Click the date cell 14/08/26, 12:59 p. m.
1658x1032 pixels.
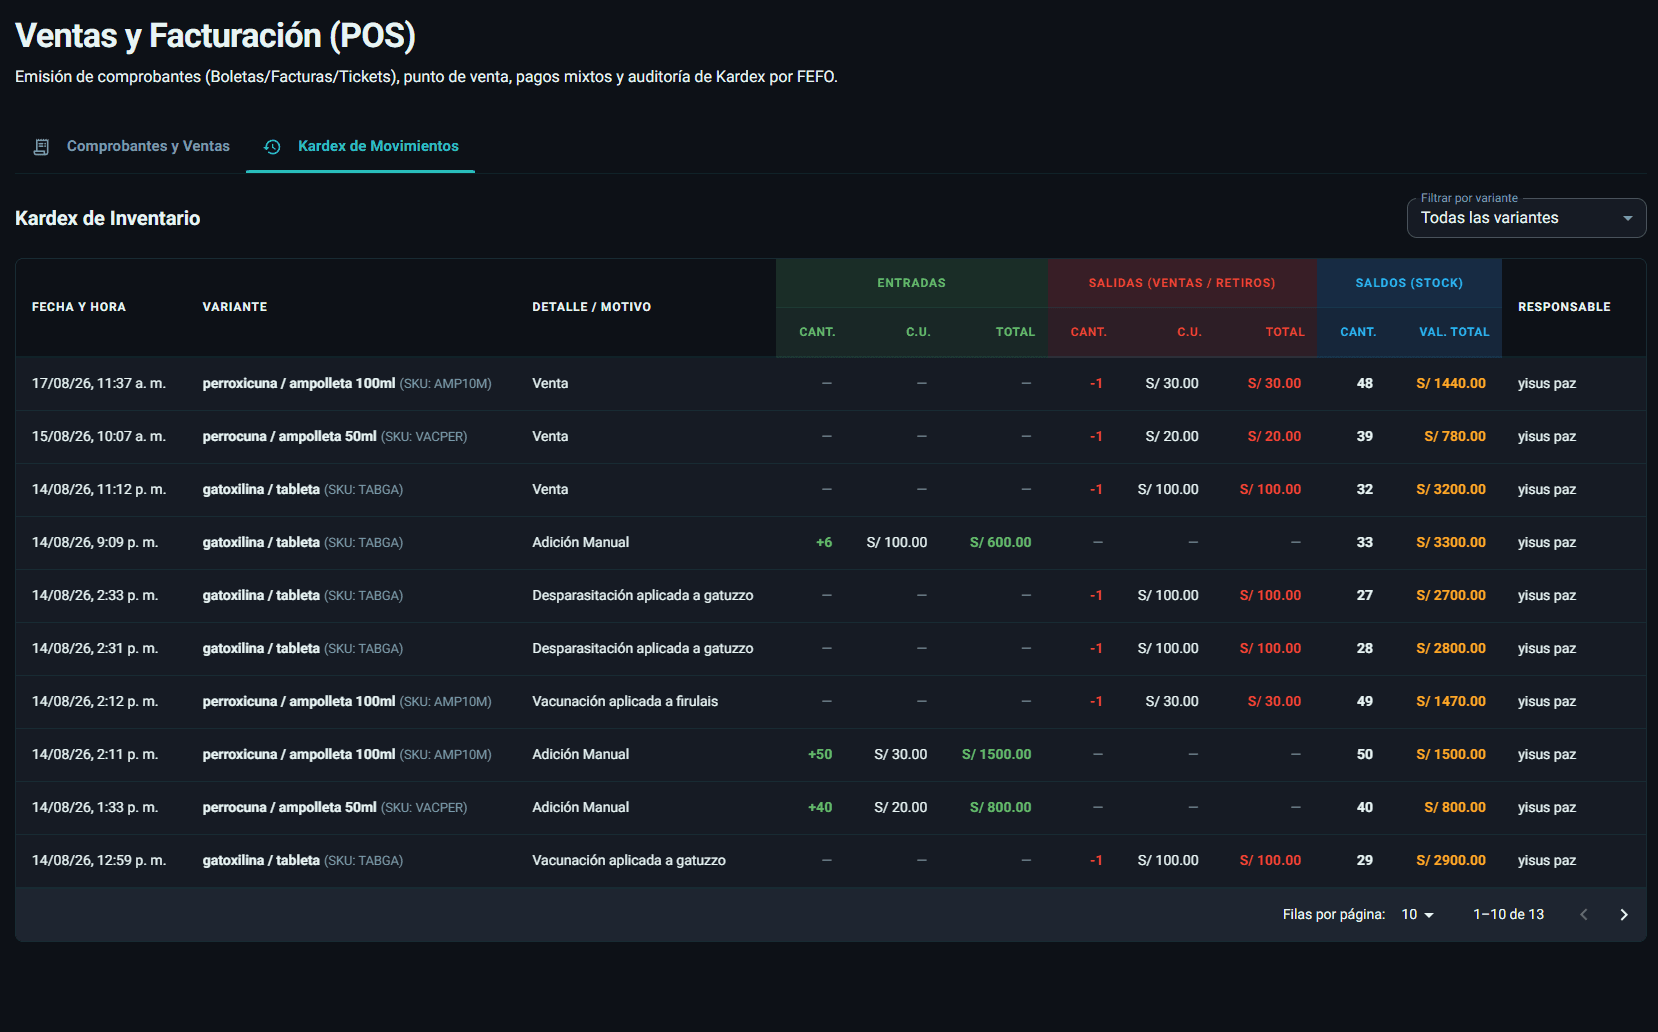[99, 860]
